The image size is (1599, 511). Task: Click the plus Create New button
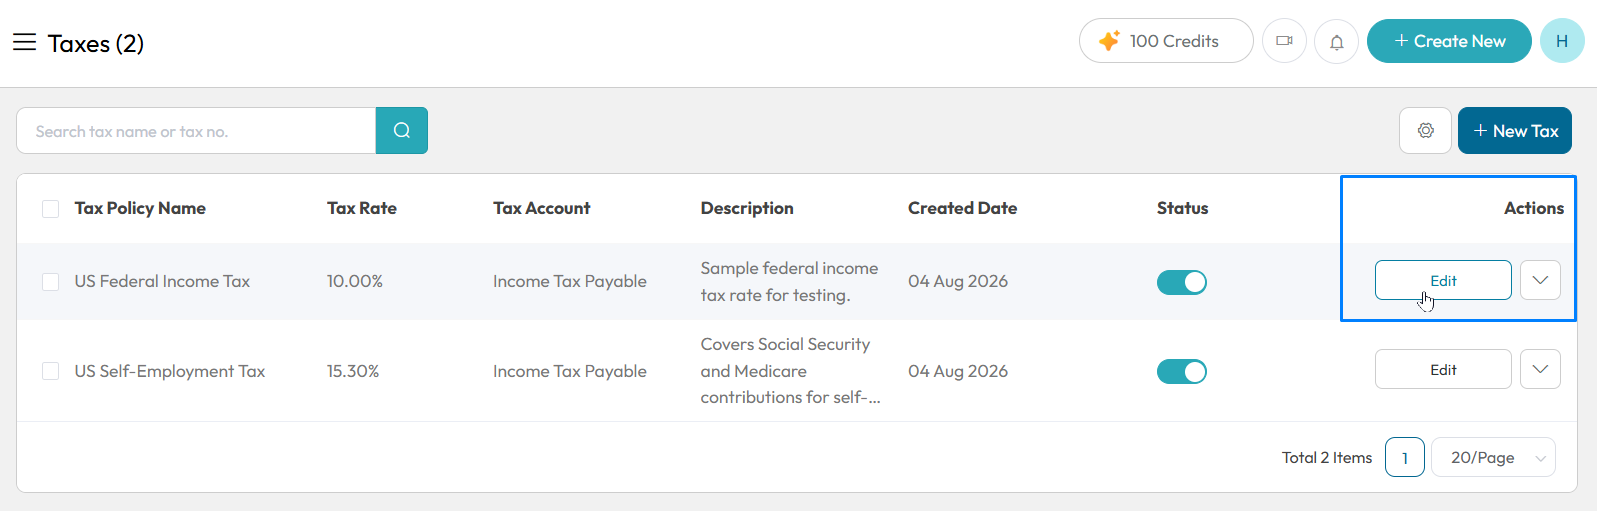(x=1449, y=41)
